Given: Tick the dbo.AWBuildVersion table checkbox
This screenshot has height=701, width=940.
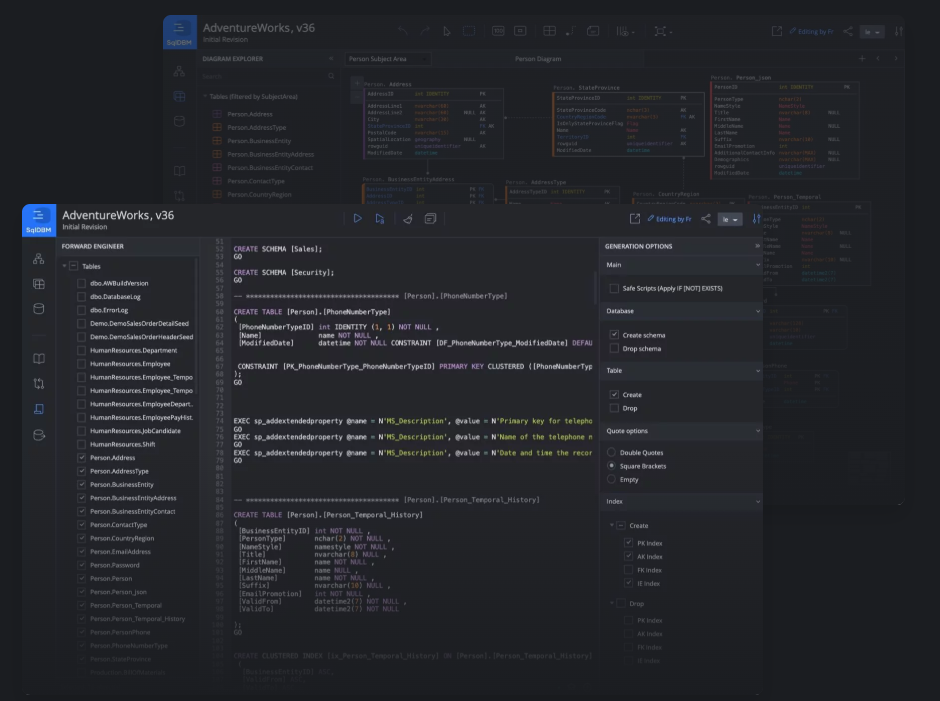Looking at the screenshot, I should (82, 283).
